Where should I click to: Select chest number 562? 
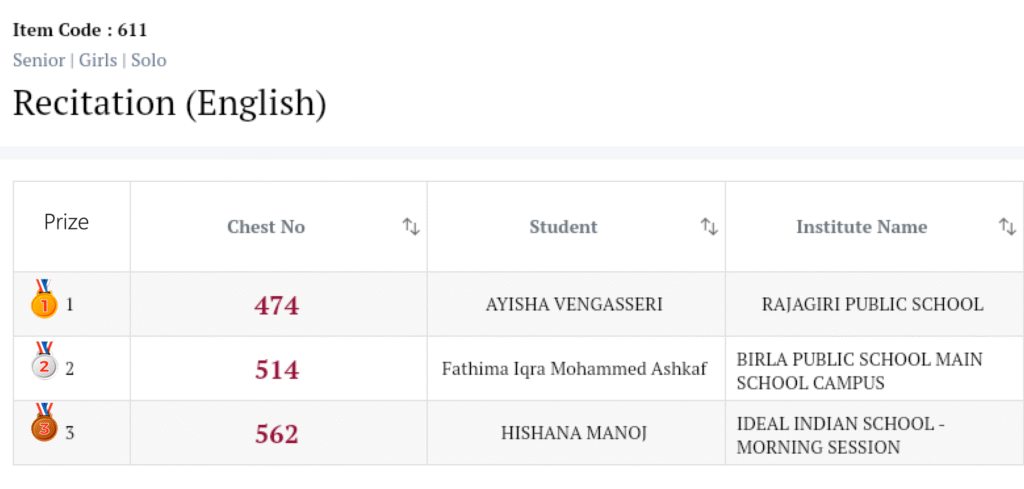277,434
